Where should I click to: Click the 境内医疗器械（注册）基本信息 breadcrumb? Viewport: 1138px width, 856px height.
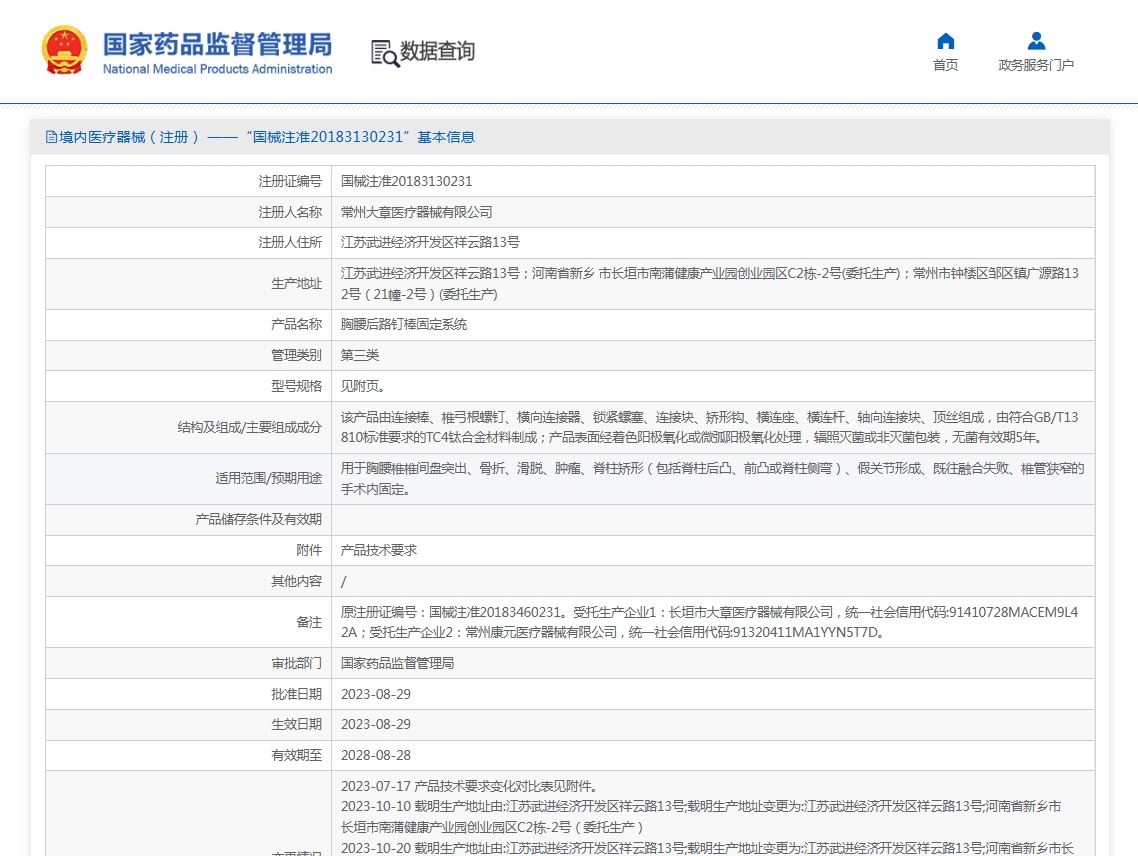(260, 137)
